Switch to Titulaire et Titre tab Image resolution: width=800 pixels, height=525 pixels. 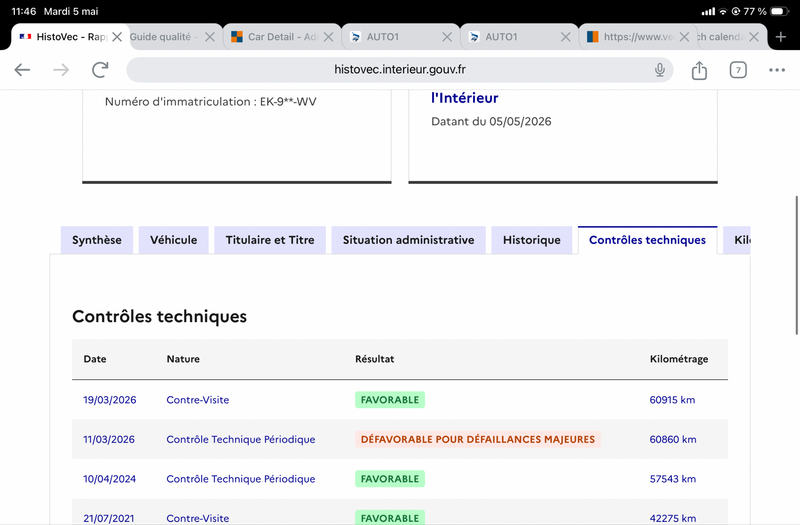[270, 240]
